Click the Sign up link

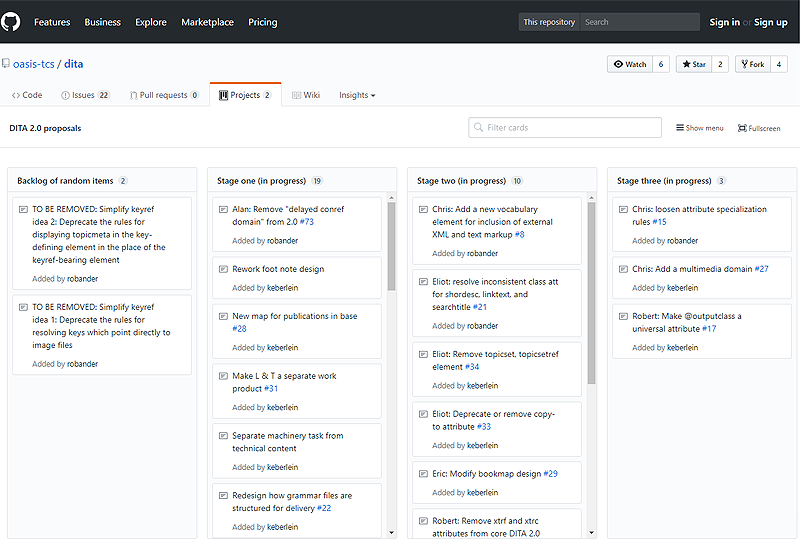[x=770, y=22]
